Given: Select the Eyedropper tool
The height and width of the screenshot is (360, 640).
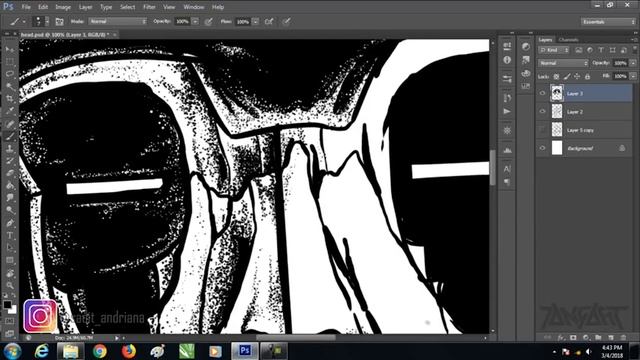Looking at the screenshot, I should pyautogui.click(x=10, y=111).
